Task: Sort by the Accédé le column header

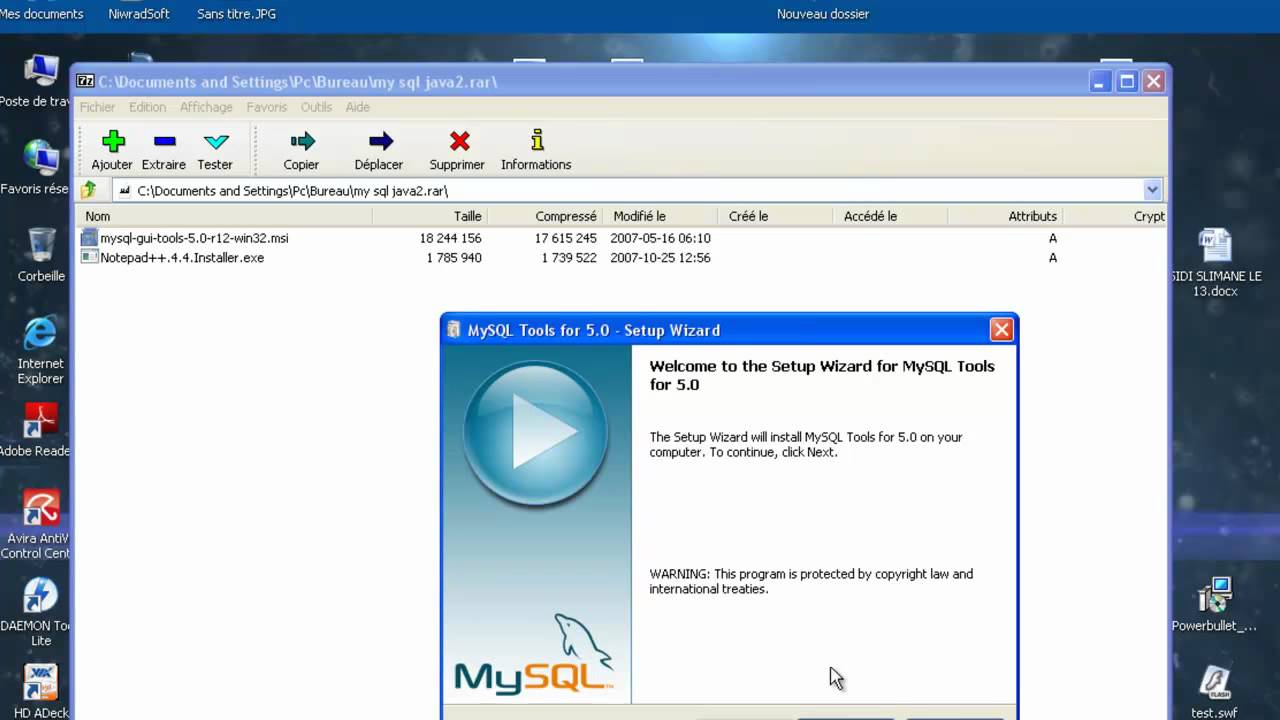Action: pyautogui.click(x=890, y=216)
